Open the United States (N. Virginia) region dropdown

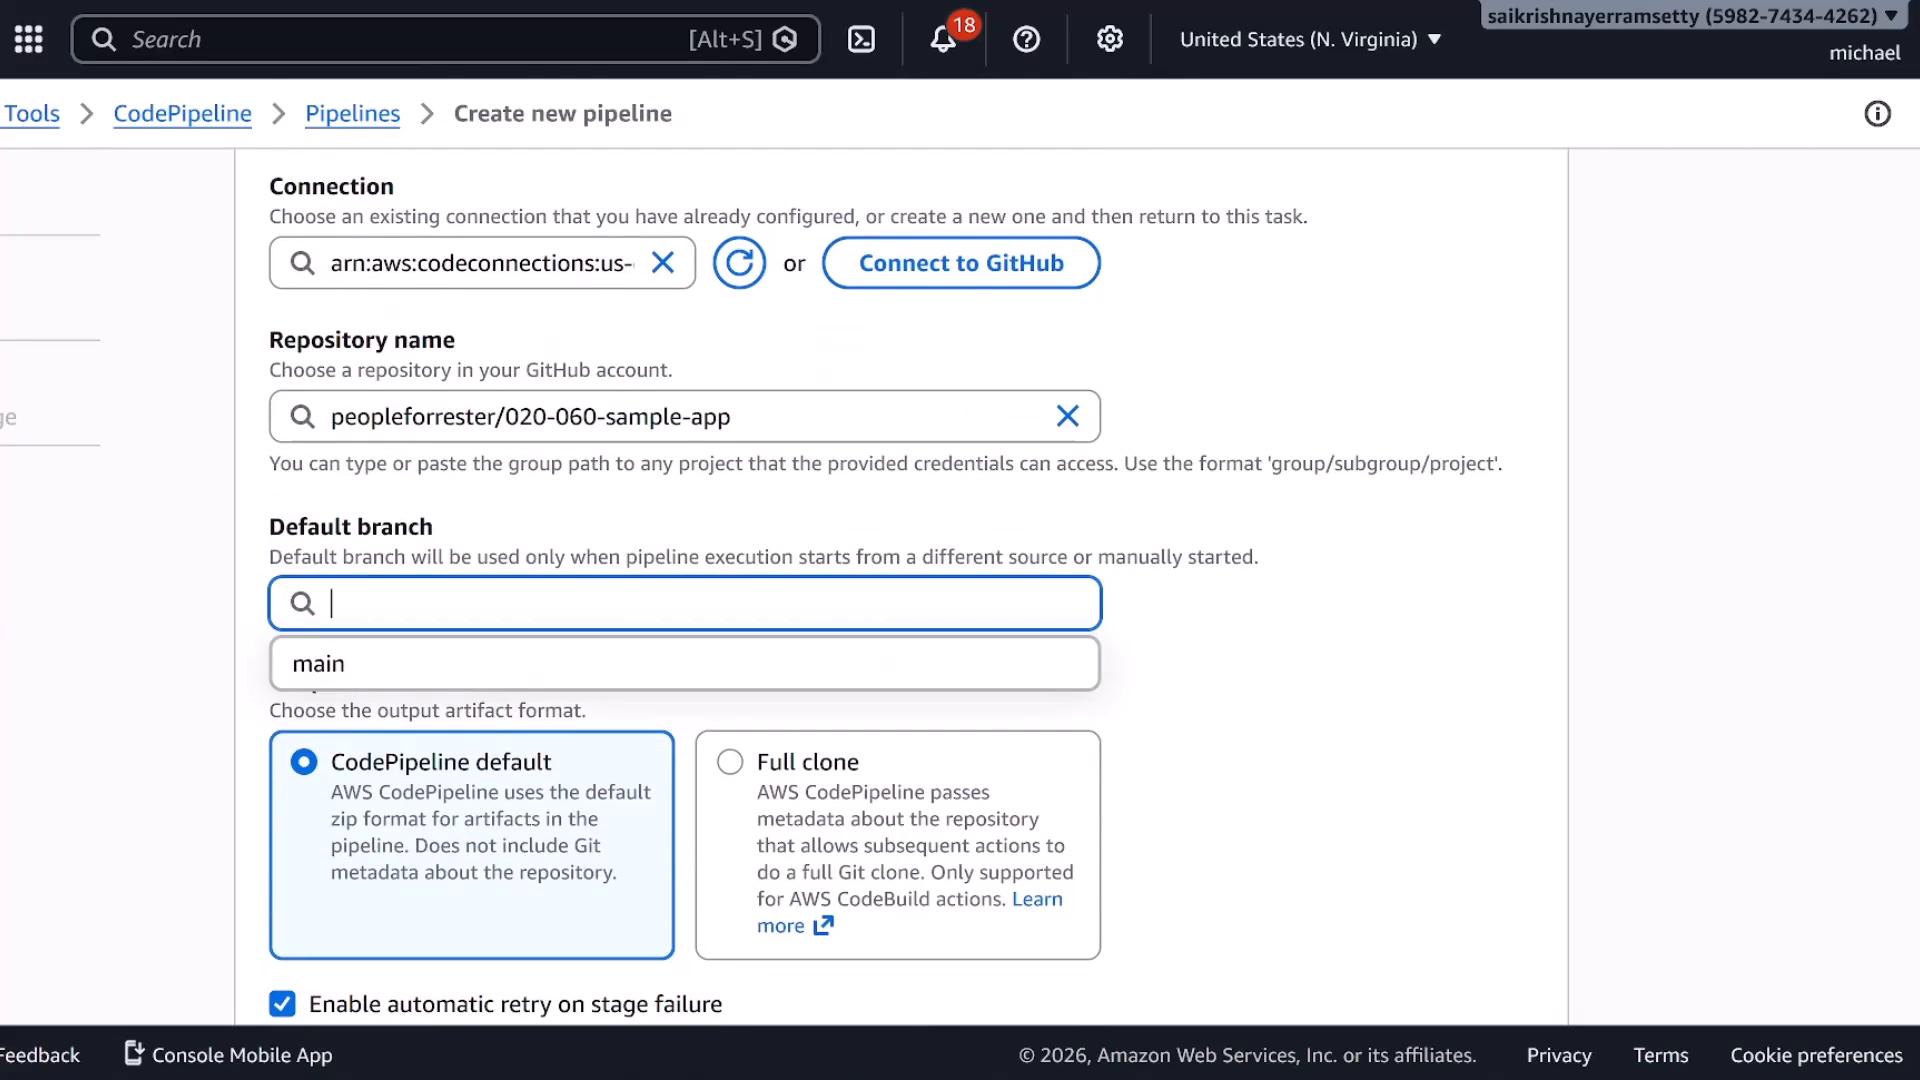click(x=1310, y=39)
